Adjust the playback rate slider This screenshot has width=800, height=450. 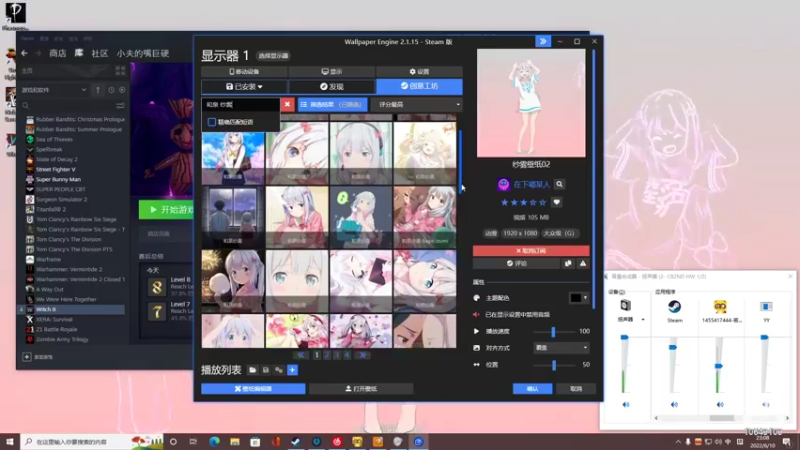click(553, 332)
